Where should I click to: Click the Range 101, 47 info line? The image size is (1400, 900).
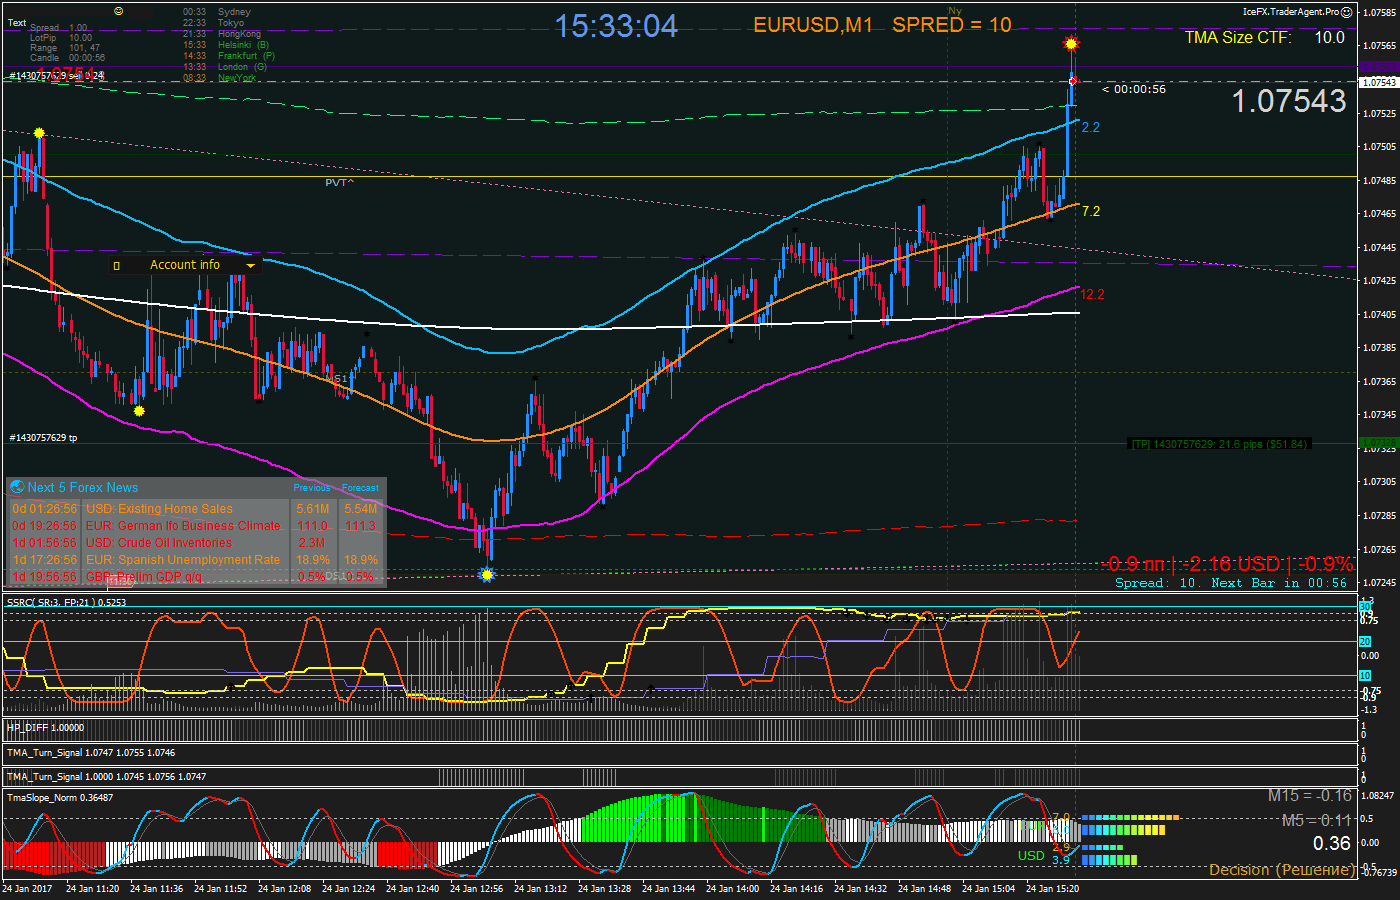click(65, 48)
